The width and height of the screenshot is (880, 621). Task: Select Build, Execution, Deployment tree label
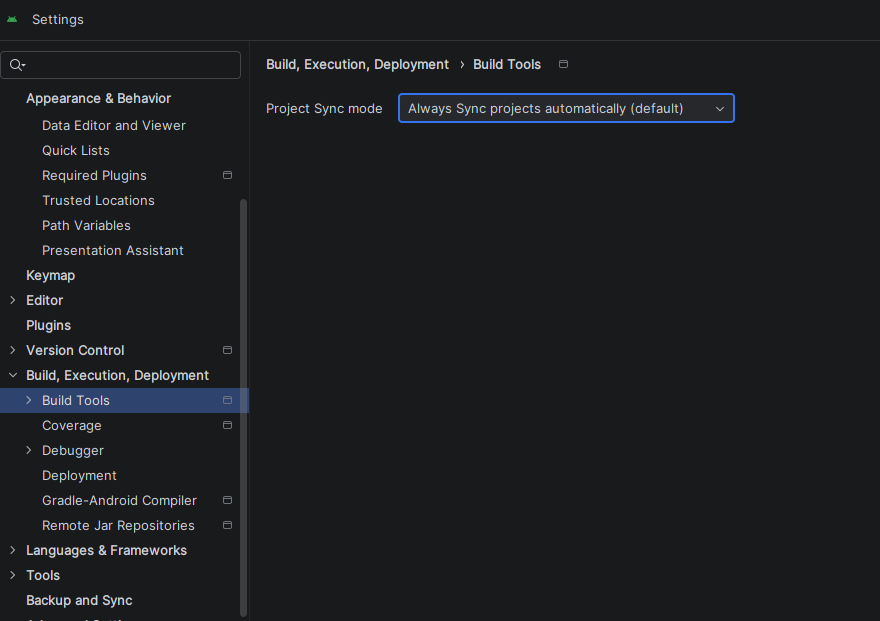(117, 375)
